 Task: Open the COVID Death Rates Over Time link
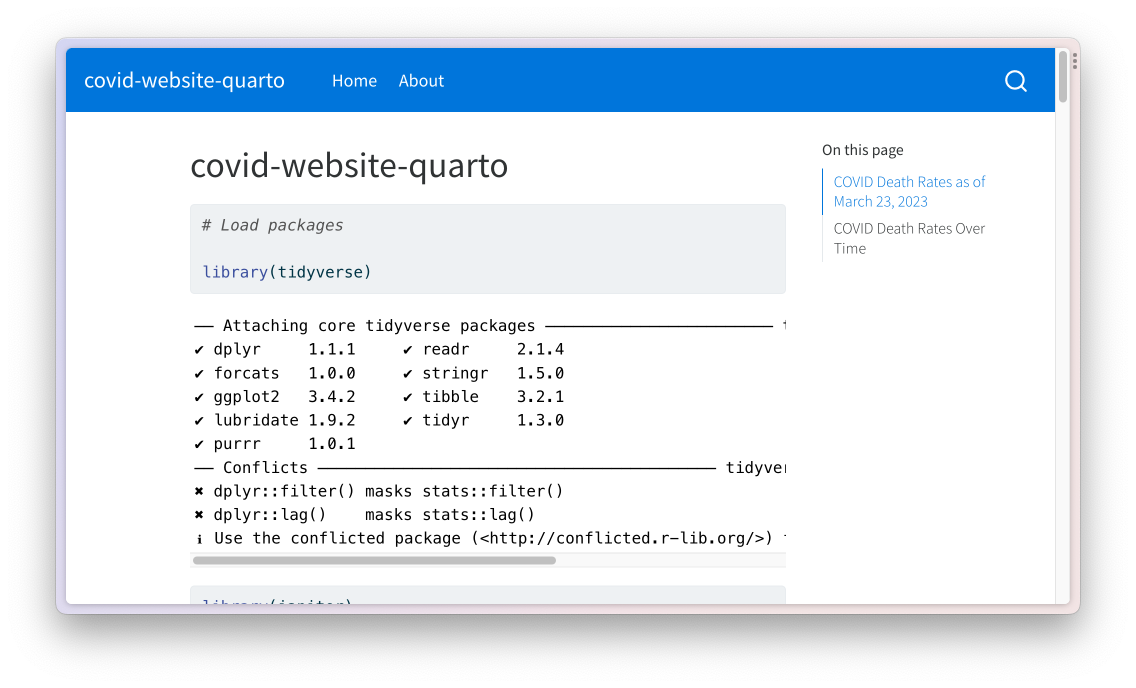[909, 238]
